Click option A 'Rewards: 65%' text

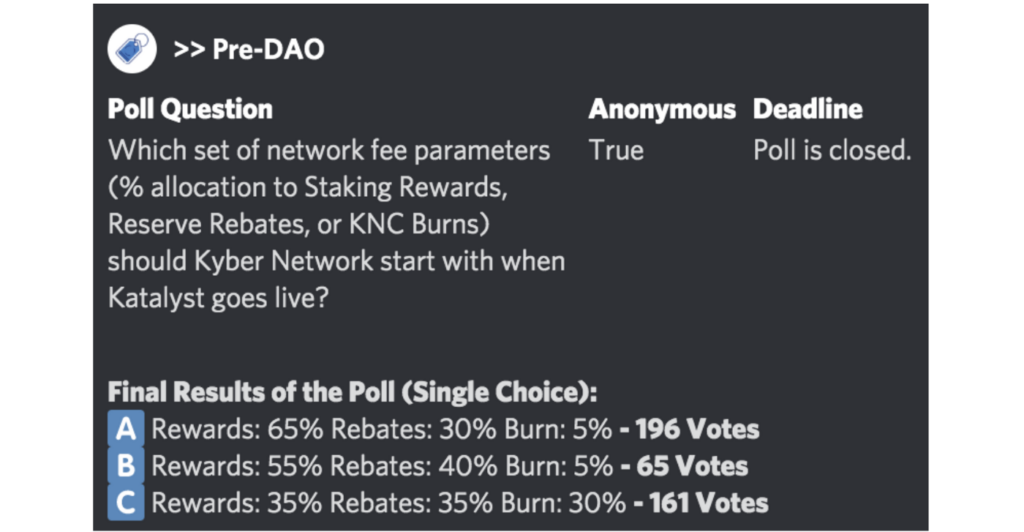click(237, 429)
